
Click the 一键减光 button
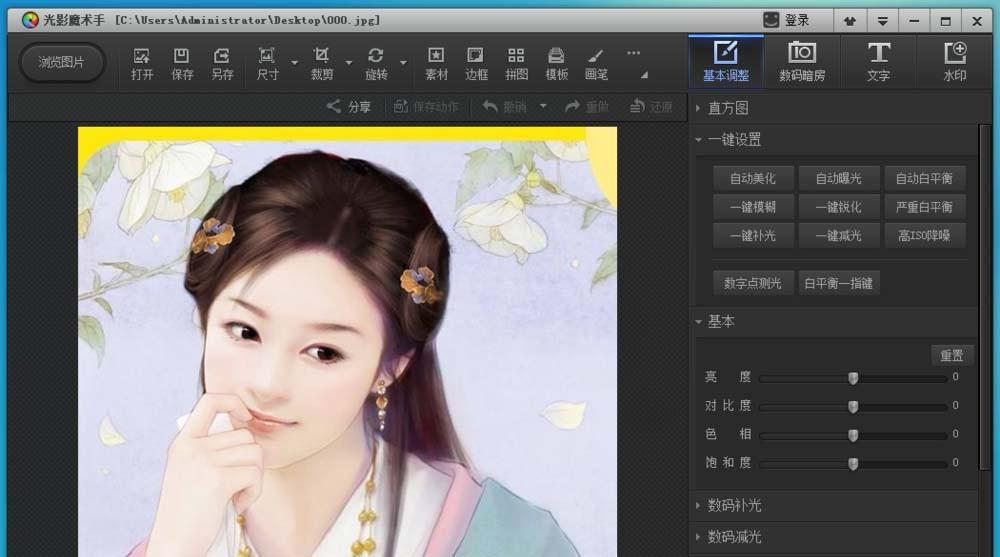point(839,235)
